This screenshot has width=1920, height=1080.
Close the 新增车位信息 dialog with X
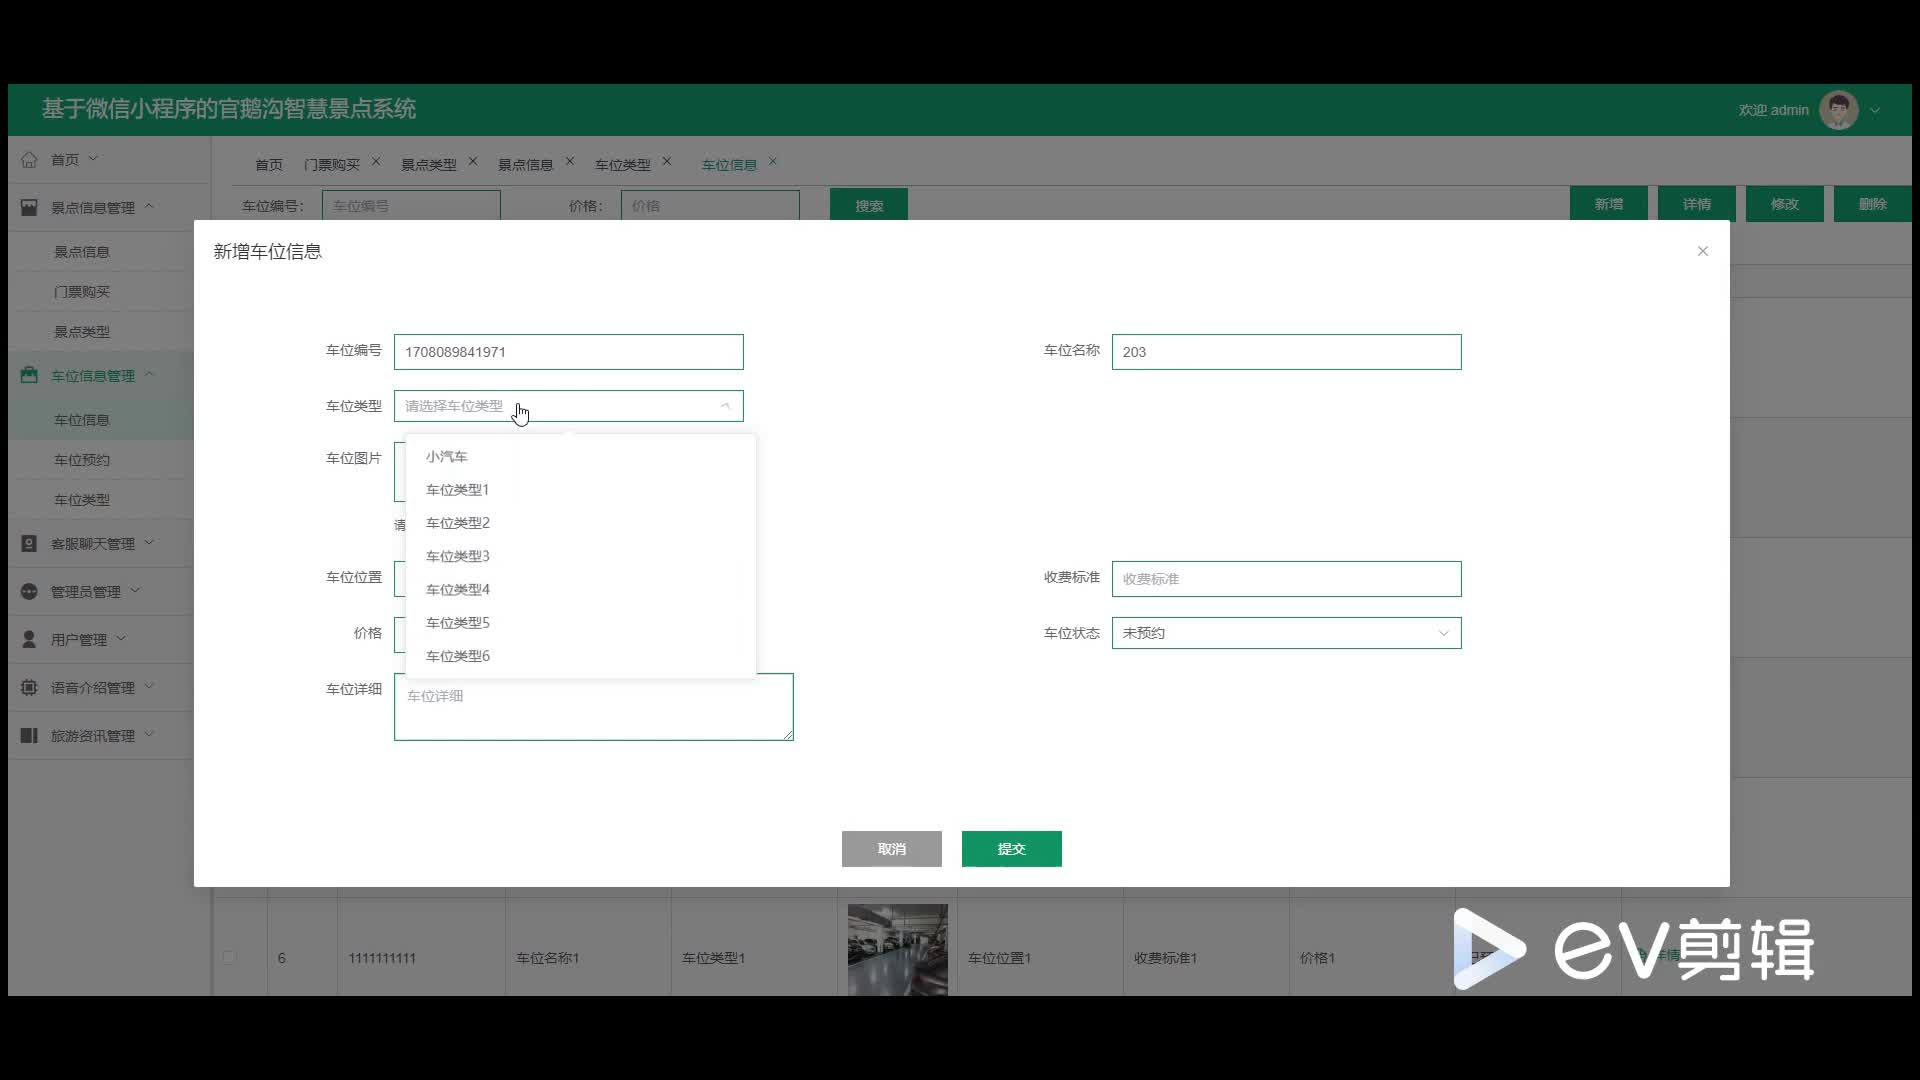tap(1702, 251)
